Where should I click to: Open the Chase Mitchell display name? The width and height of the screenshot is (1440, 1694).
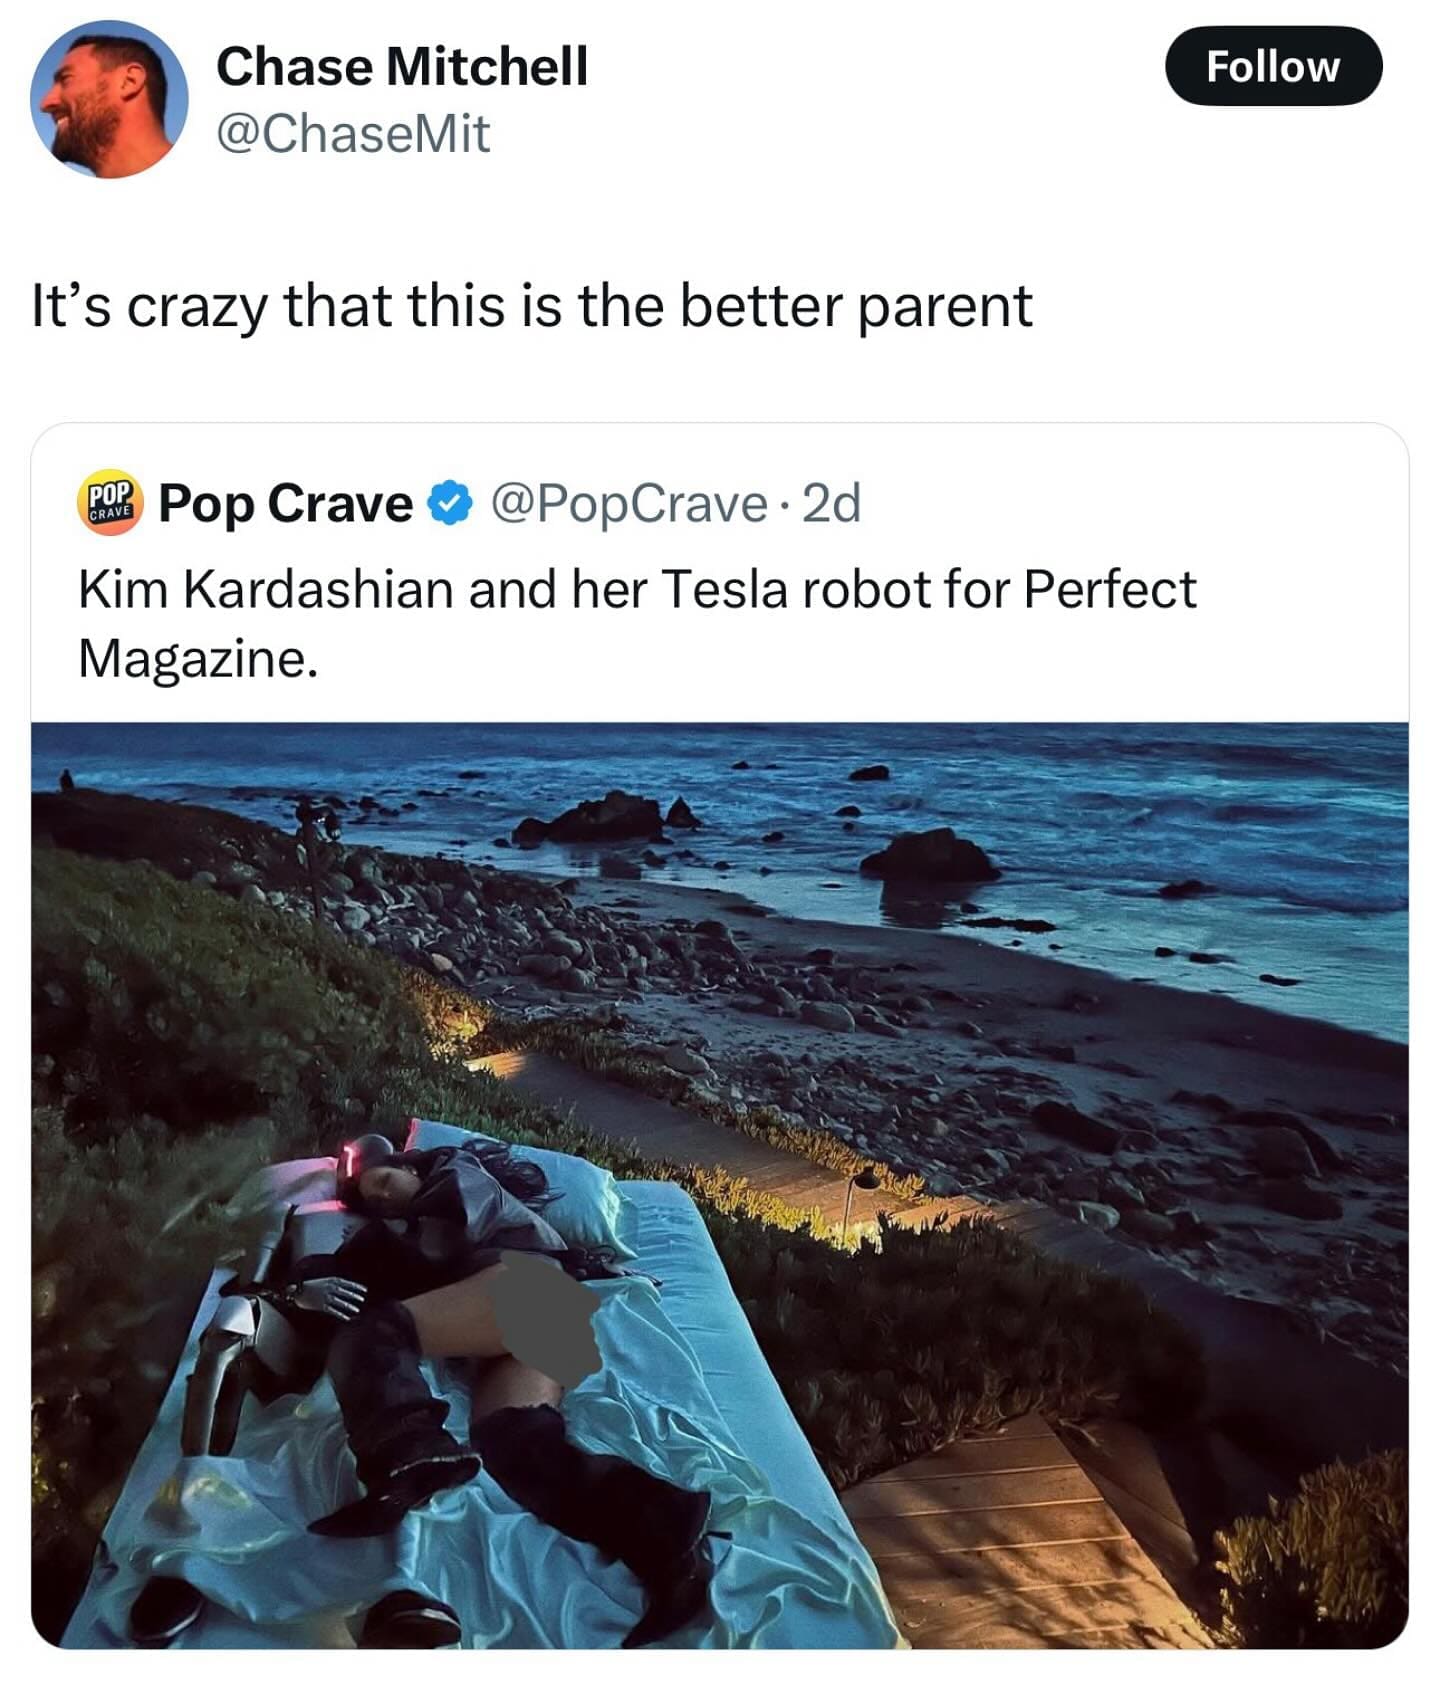402,67
